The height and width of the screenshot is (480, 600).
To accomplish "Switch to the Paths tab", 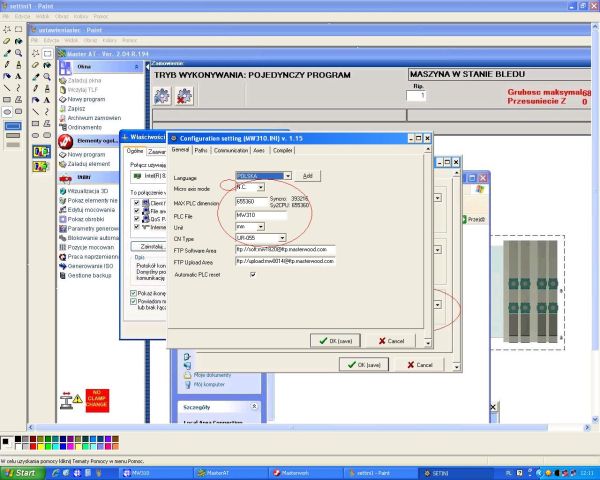I will 201,150.
